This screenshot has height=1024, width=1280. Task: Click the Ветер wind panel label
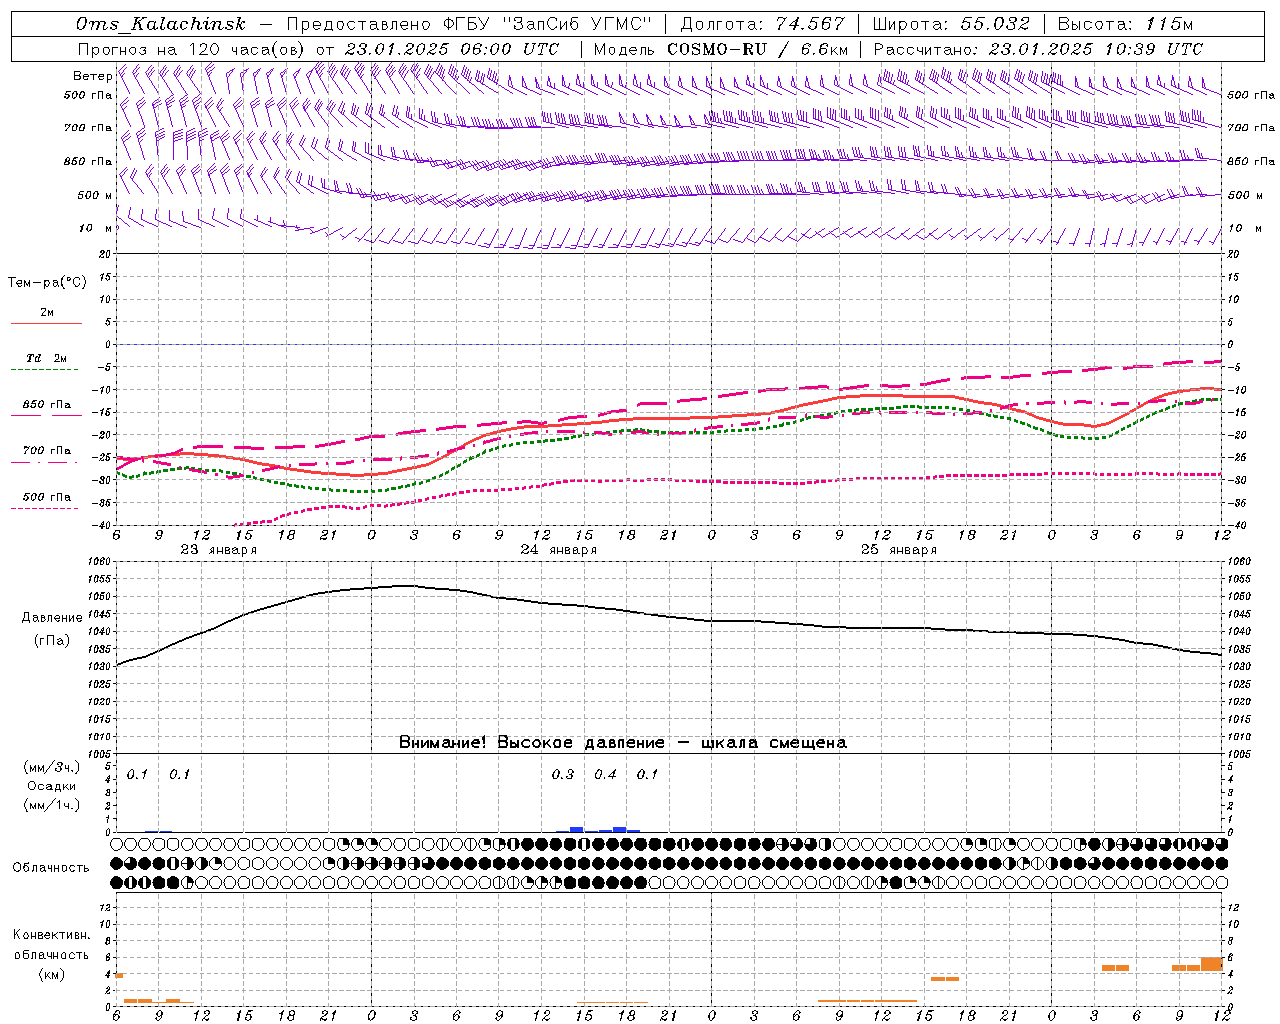pos(92,76)
